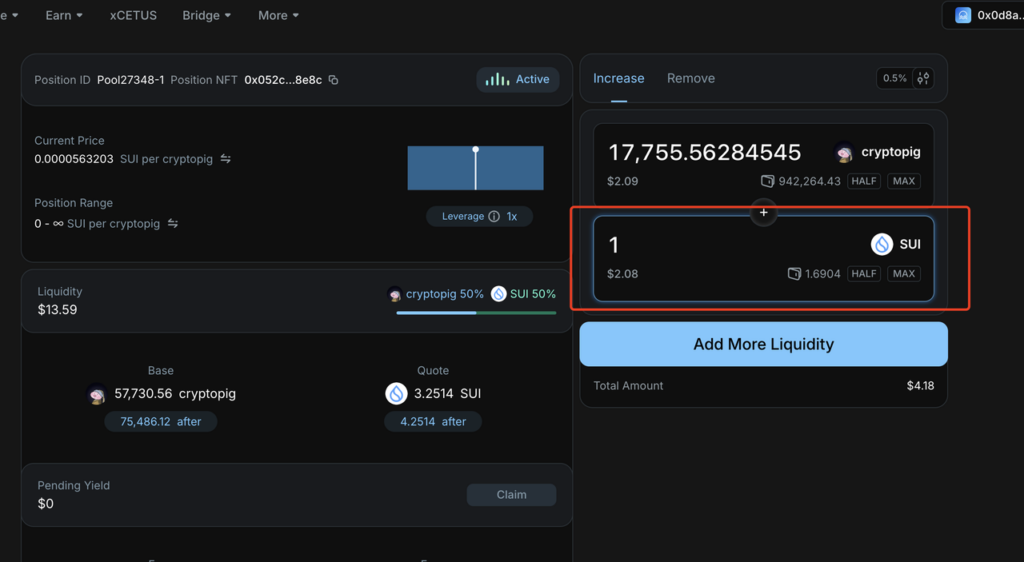Open the xCETUS menu item
The image size is (1024, 562).
[x=133, y=15]
